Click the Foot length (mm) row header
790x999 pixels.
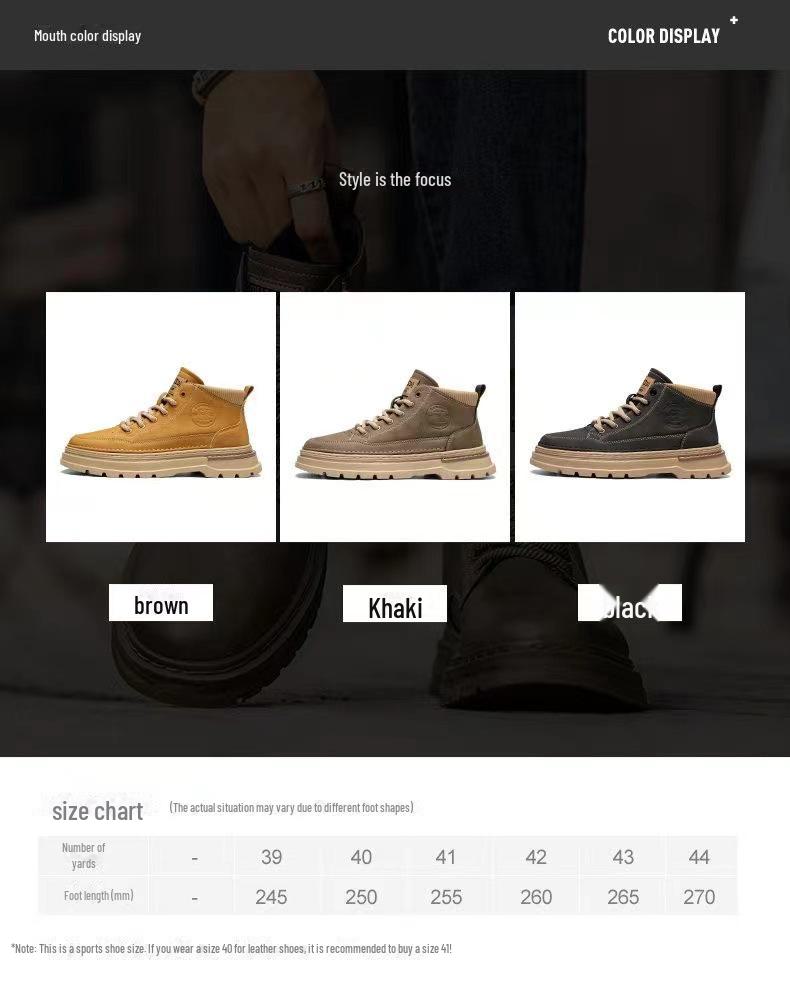tap(99, 896)
